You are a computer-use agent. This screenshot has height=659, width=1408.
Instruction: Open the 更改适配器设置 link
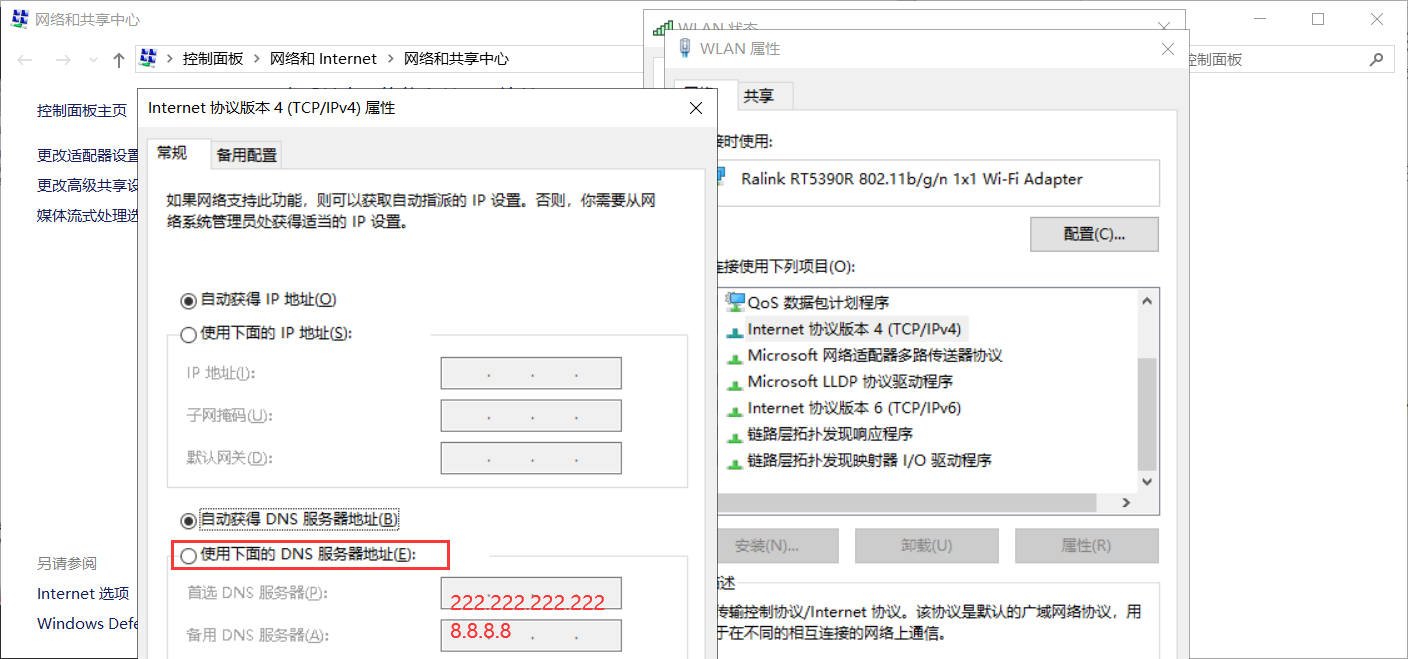pos(88,156)
